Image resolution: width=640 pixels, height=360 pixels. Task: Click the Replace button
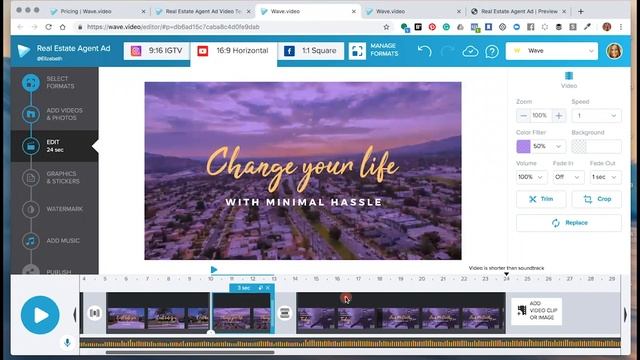tap(569, 223)
